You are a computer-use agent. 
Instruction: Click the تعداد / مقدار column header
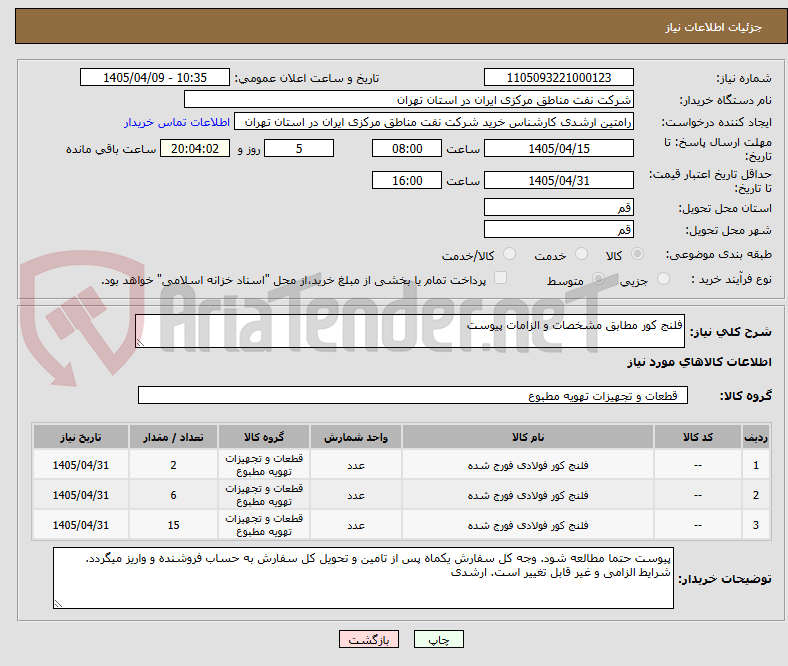[x=173, y=437]
